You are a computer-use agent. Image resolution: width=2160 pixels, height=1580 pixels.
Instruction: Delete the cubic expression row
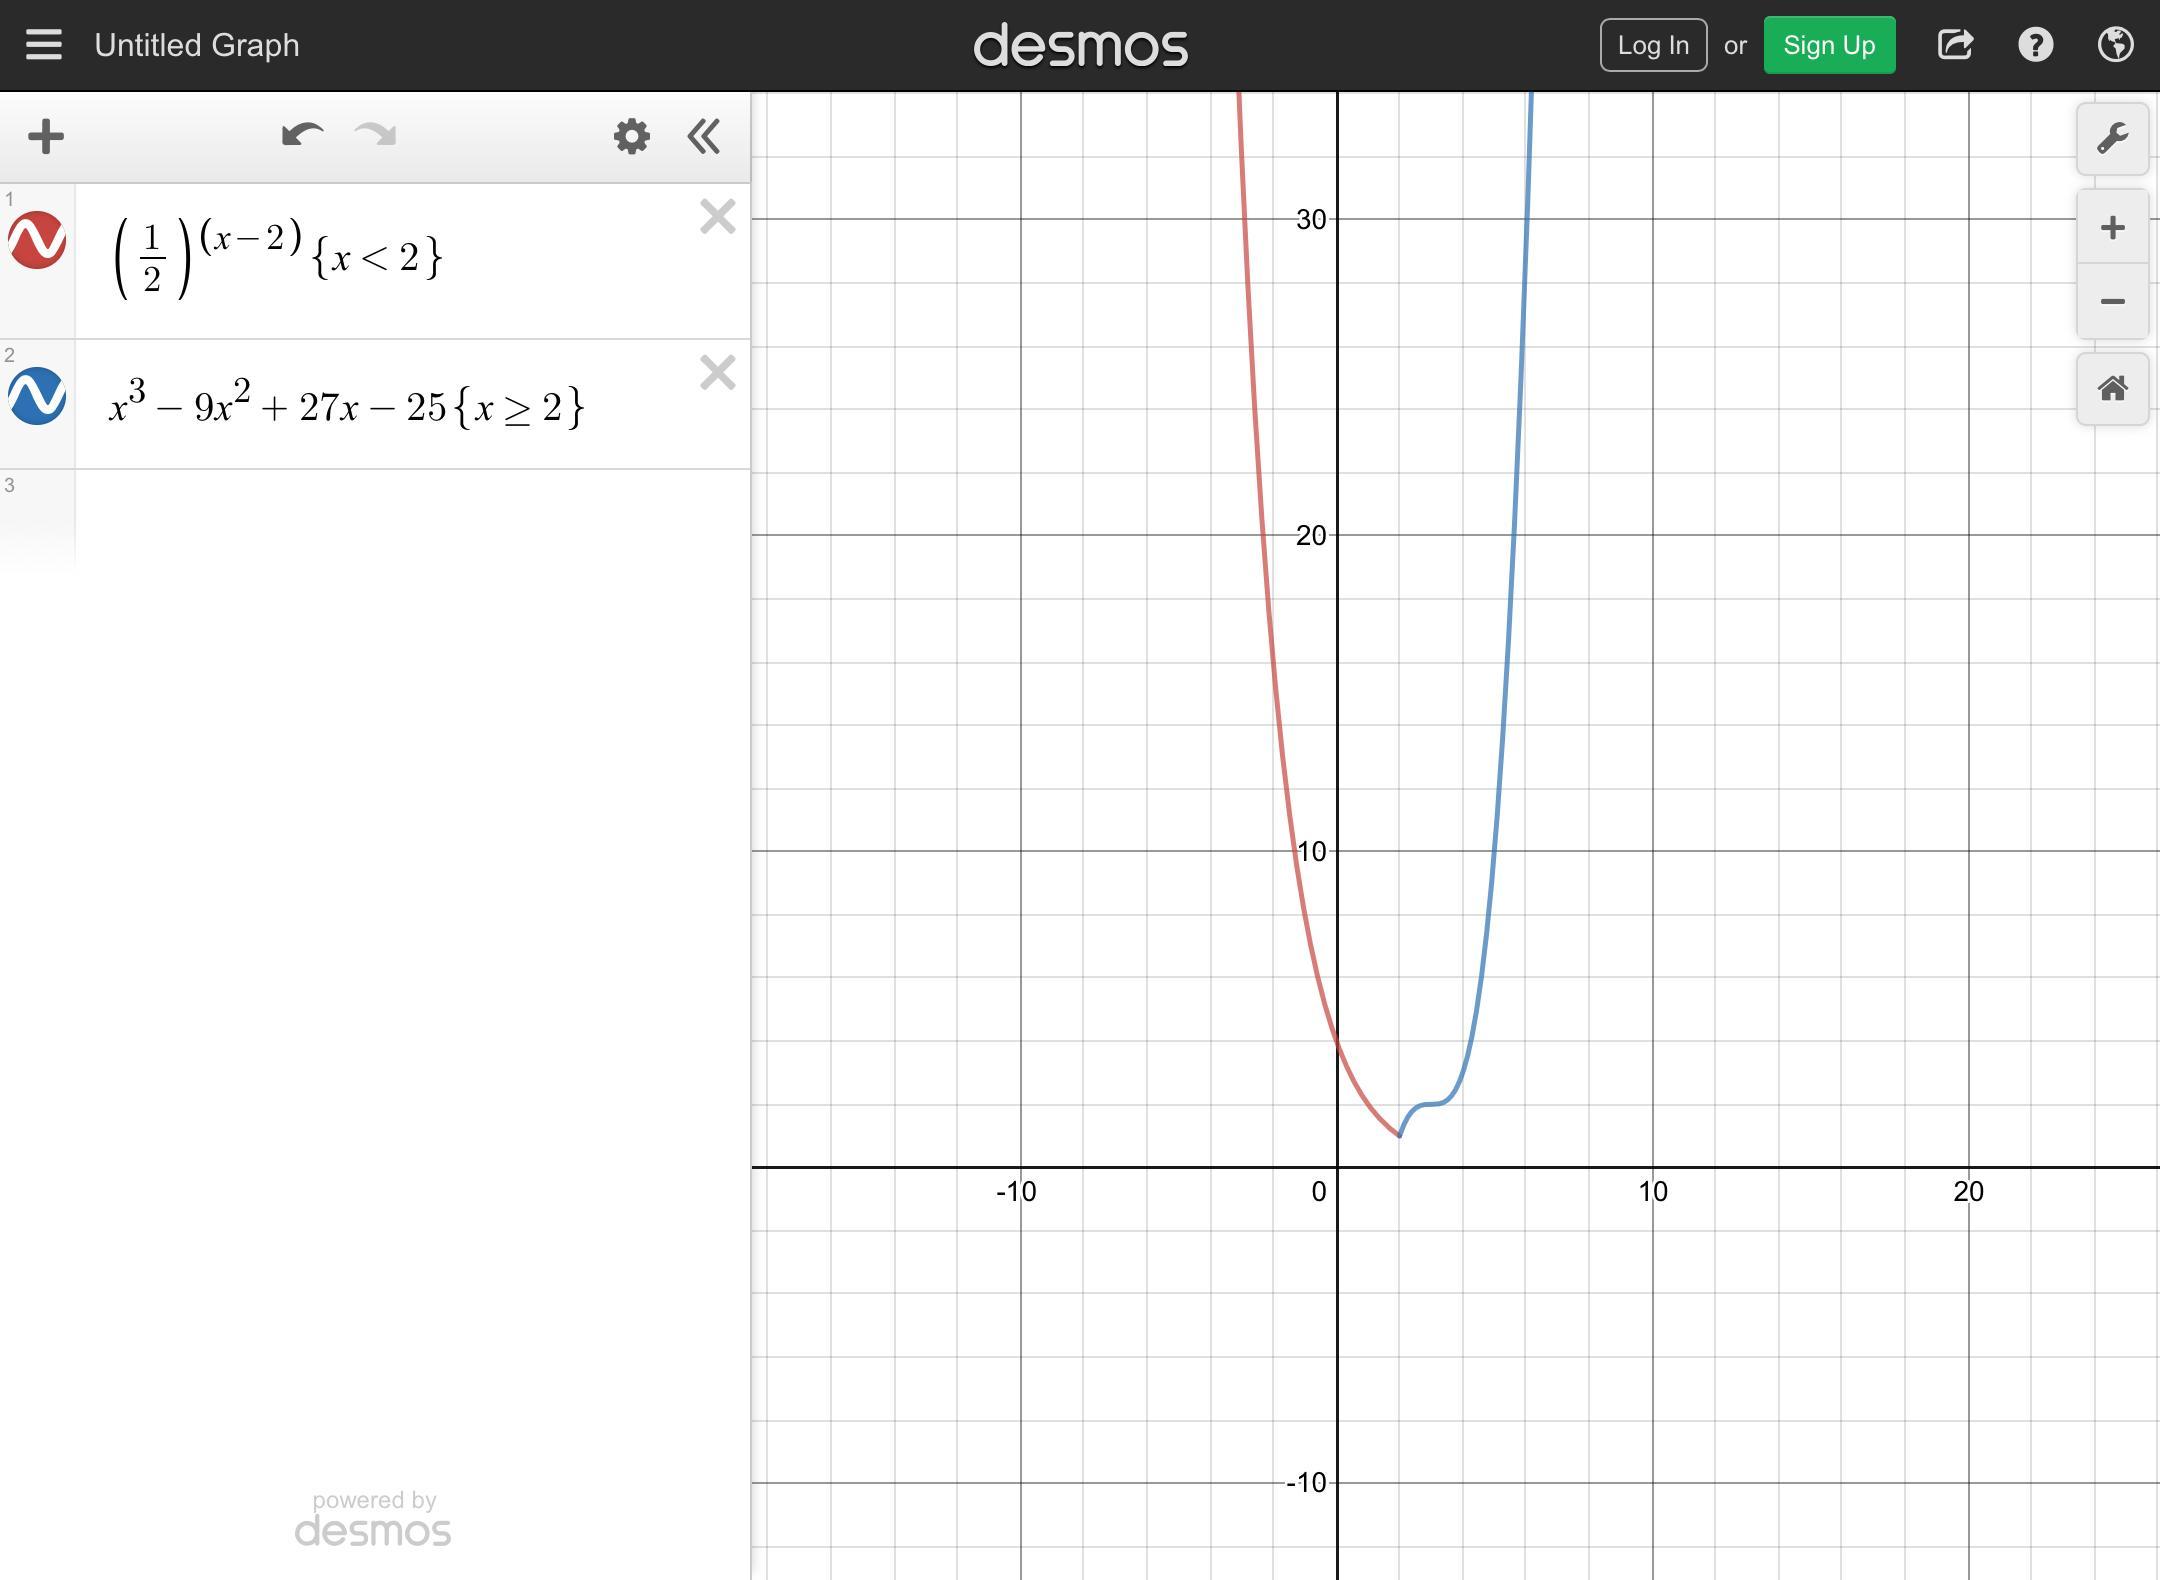(717, 373)
